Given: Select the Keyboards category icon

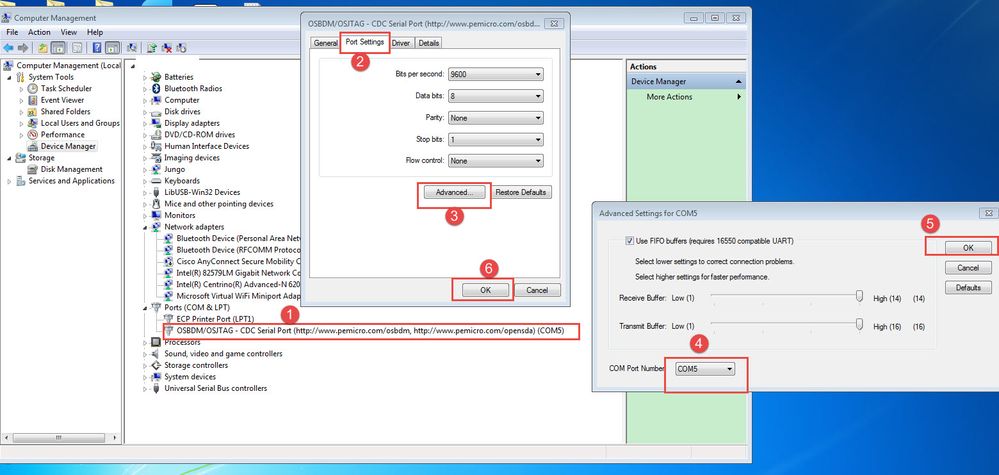Looking at the screenshot, I should 156,181.
